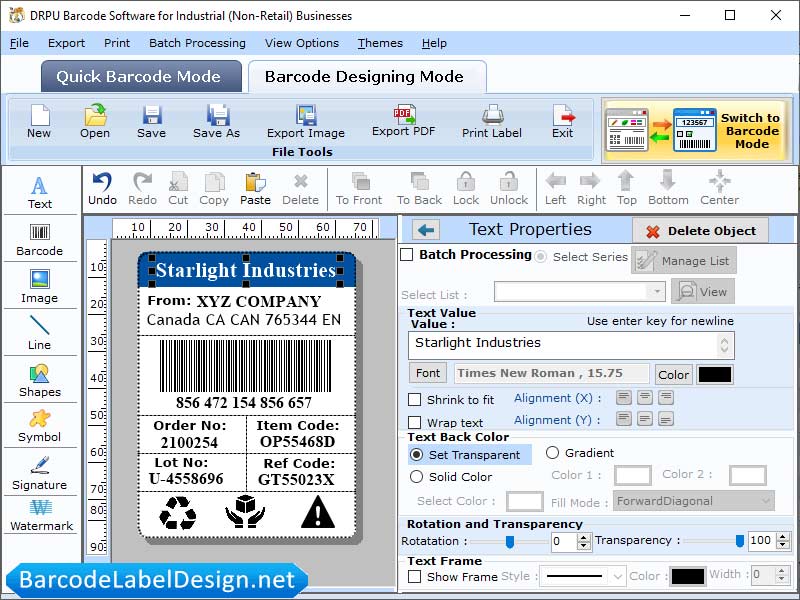Image resolution: width=800 pixels, height=600 pixels.
Task: Select the Watermark tool in sidebar
Action: (x=41, y=515)
